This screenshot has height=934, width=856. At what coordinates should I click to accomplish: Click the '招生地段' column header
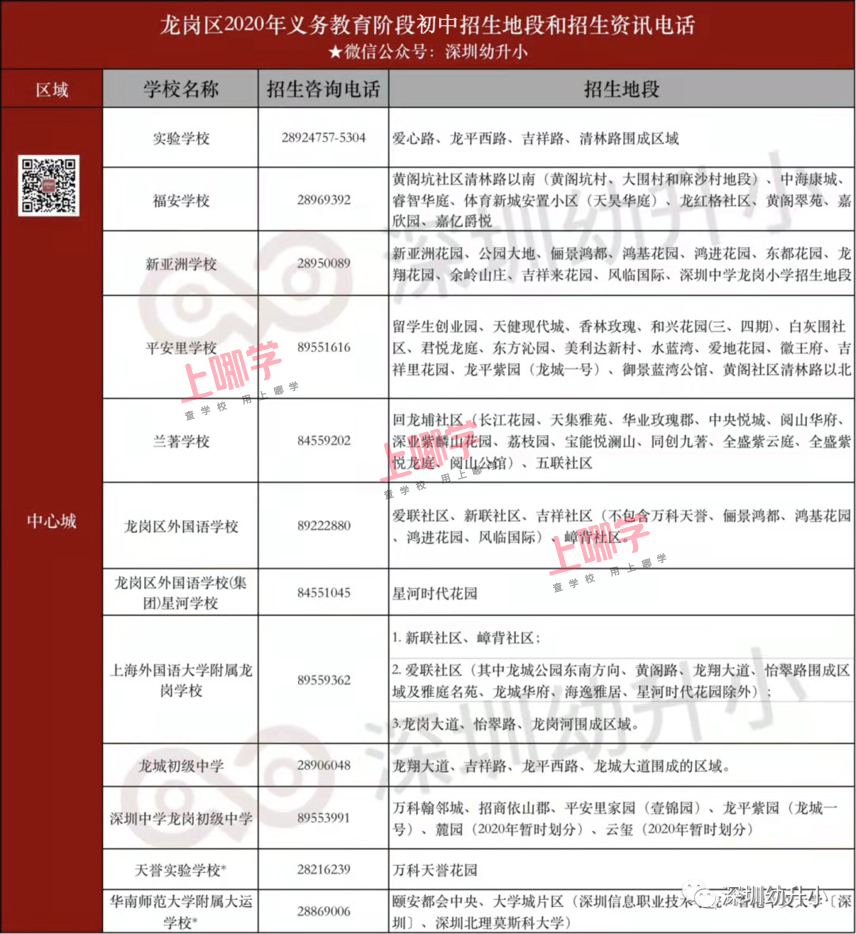(621, 89)
